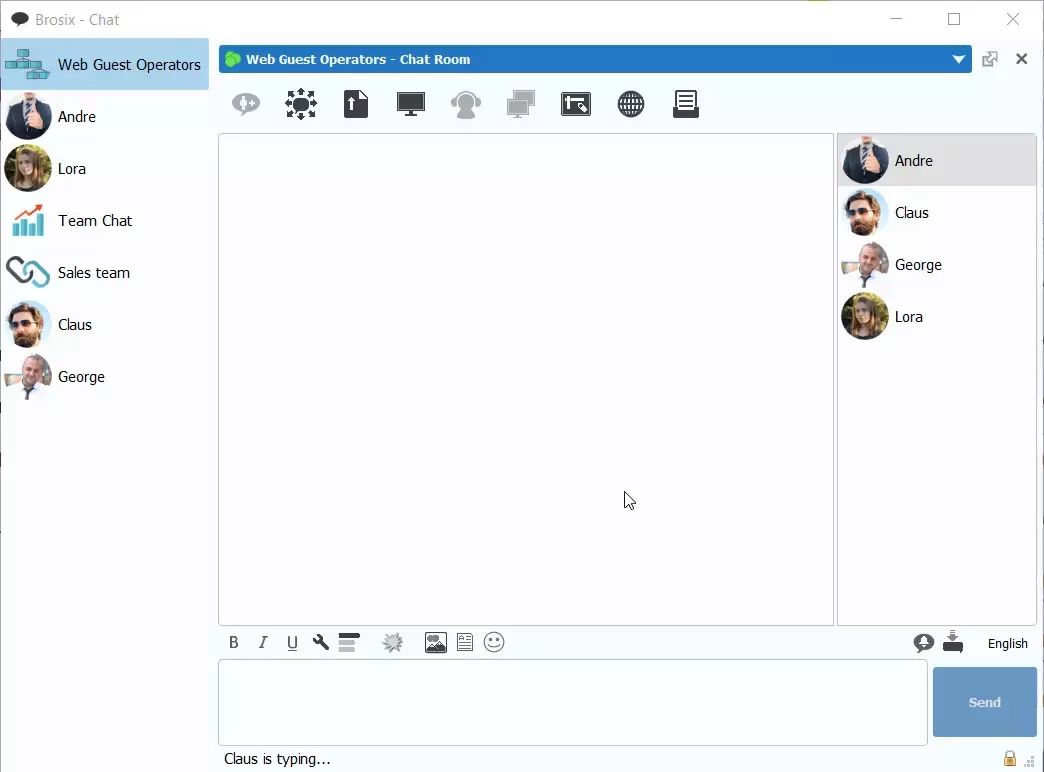Click the text snippet page icon
Screen dimensions: 1044x772
[465, 643]
